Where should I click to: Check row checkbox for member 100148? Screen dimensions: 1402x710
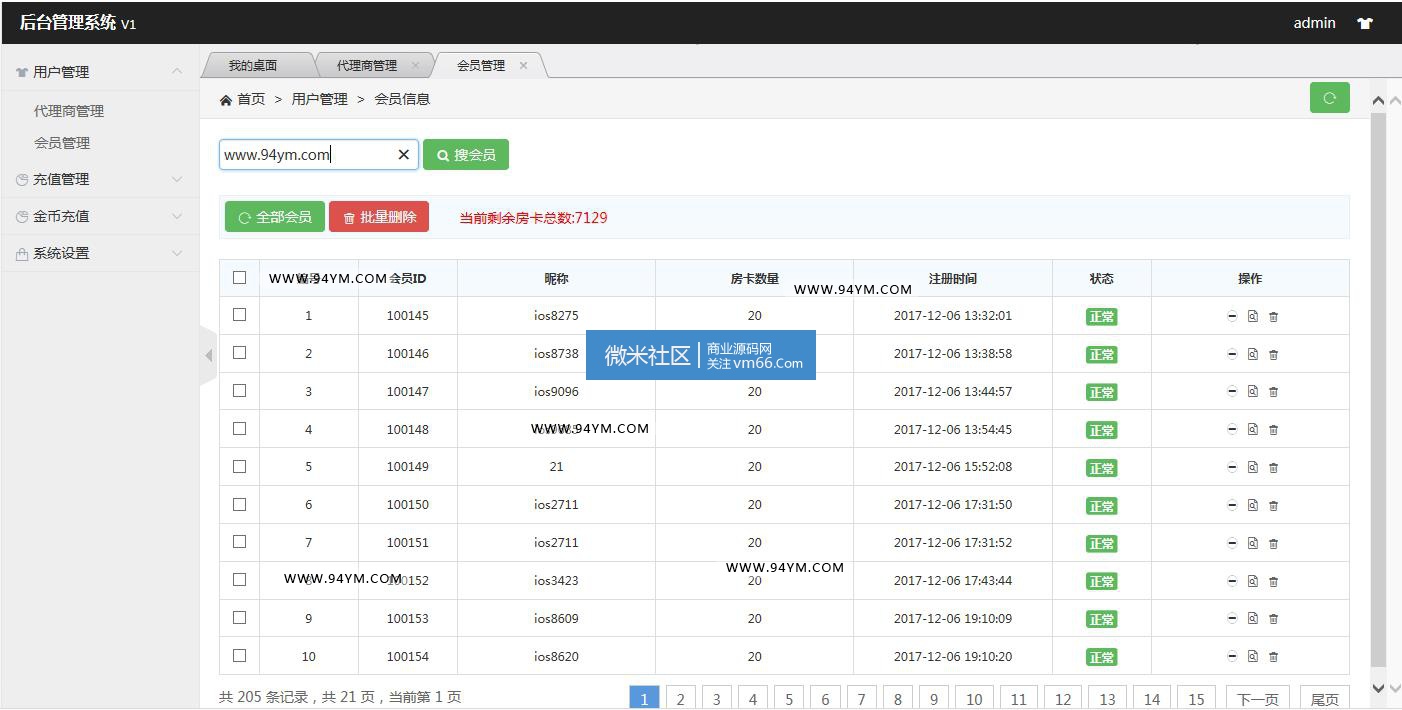(x=239, y=428)
